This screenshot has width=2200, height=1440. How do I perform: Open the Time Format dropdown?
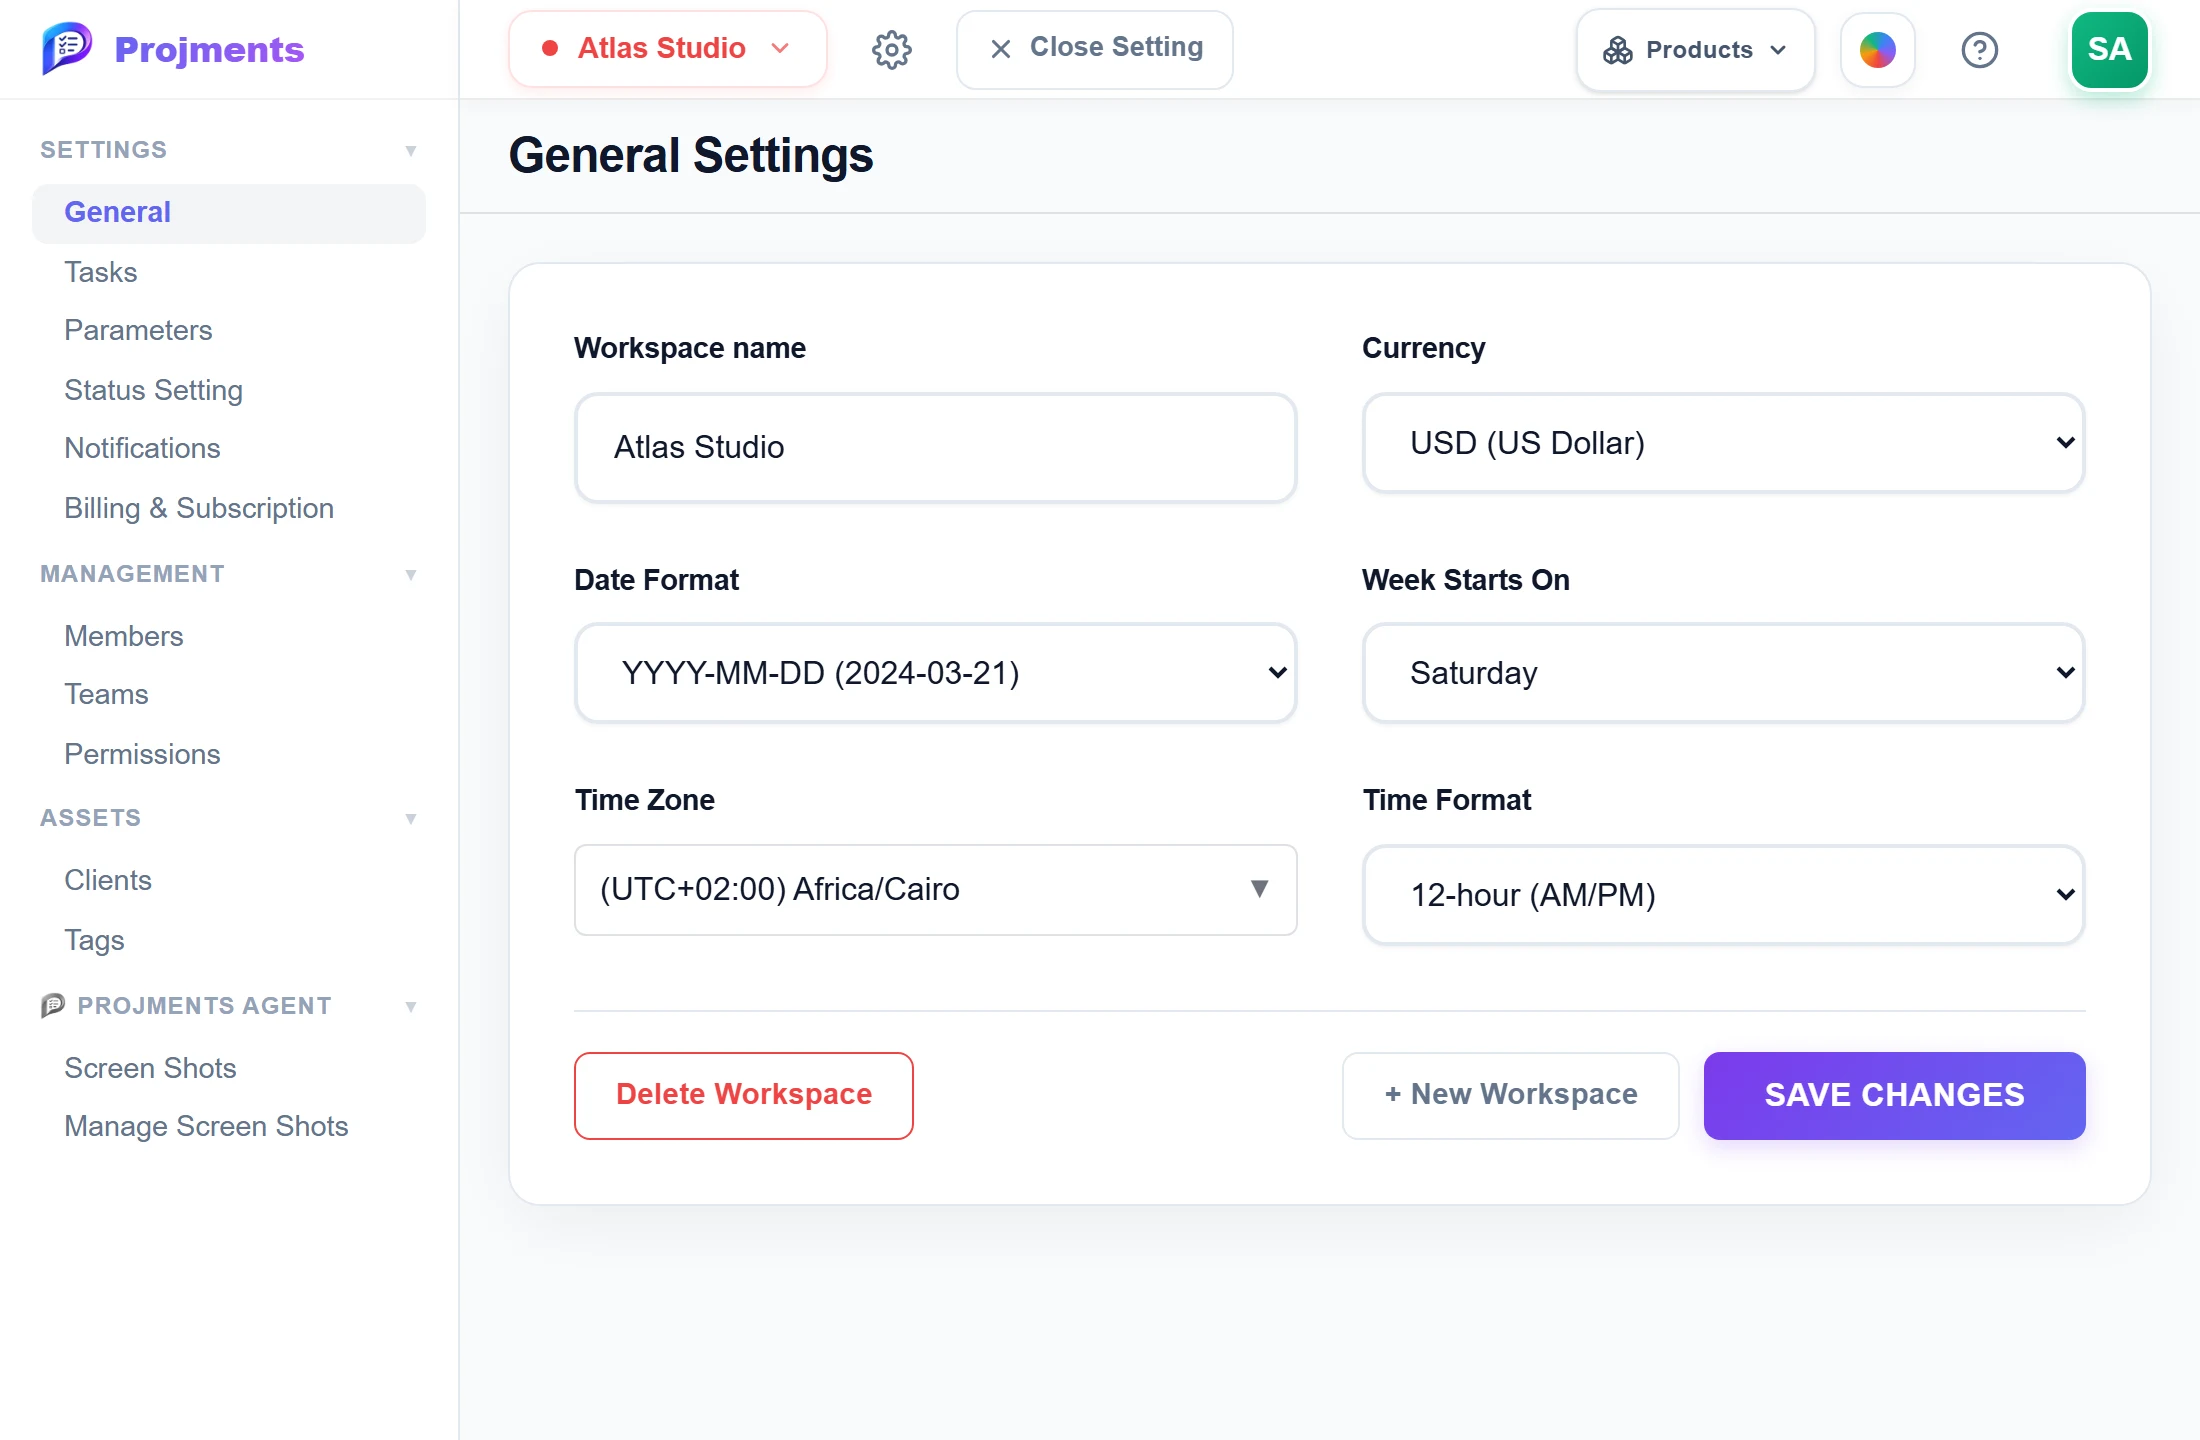[x=1723, y=895]
